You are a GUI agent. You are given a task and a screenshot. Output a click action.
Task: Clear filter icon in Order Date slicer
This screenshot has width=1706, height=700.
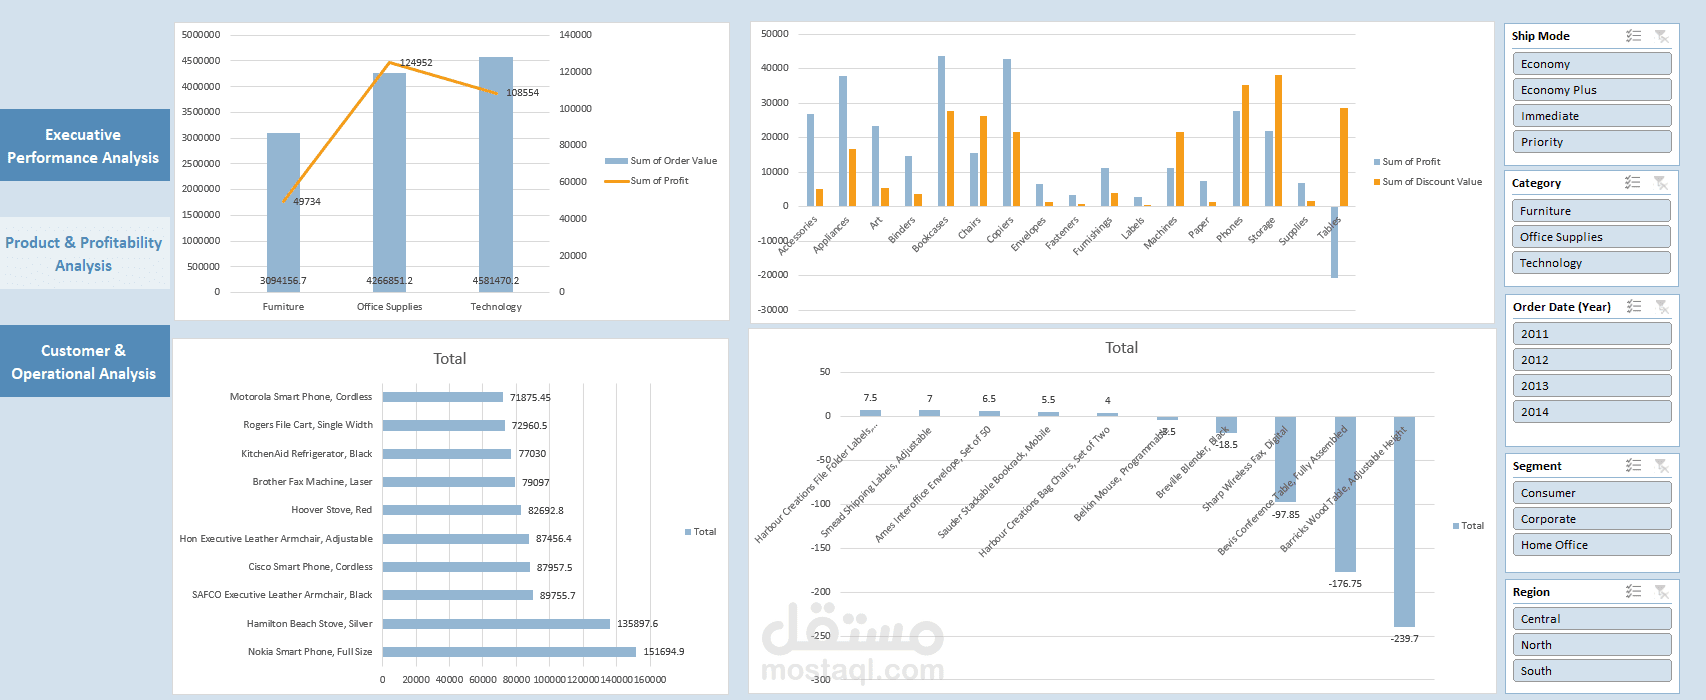click(x=1661, y=307)
